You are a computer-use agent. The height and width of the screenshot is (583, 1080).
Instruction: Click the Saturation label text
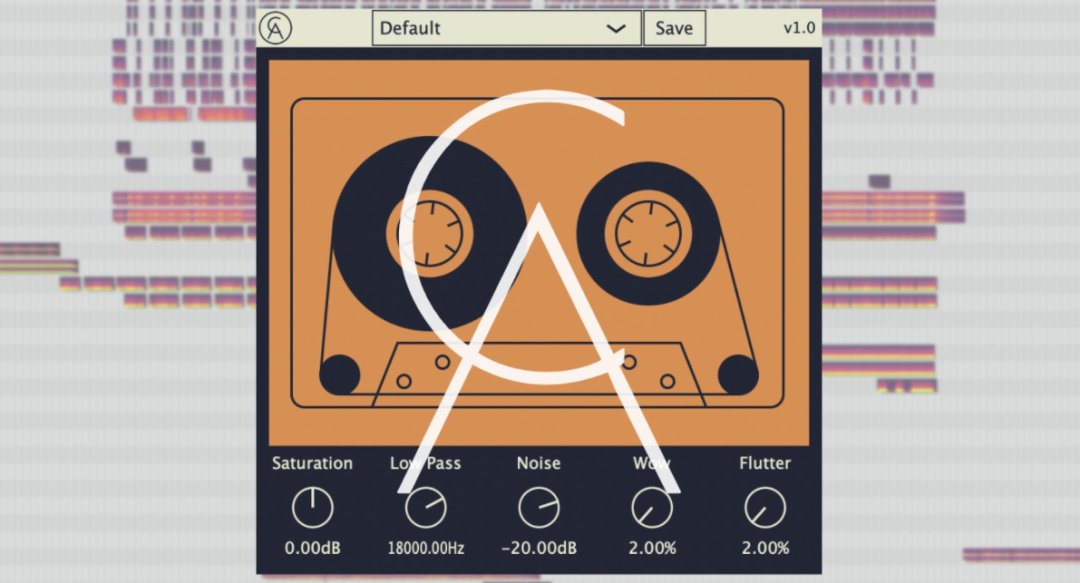click(x=312, y=463)
